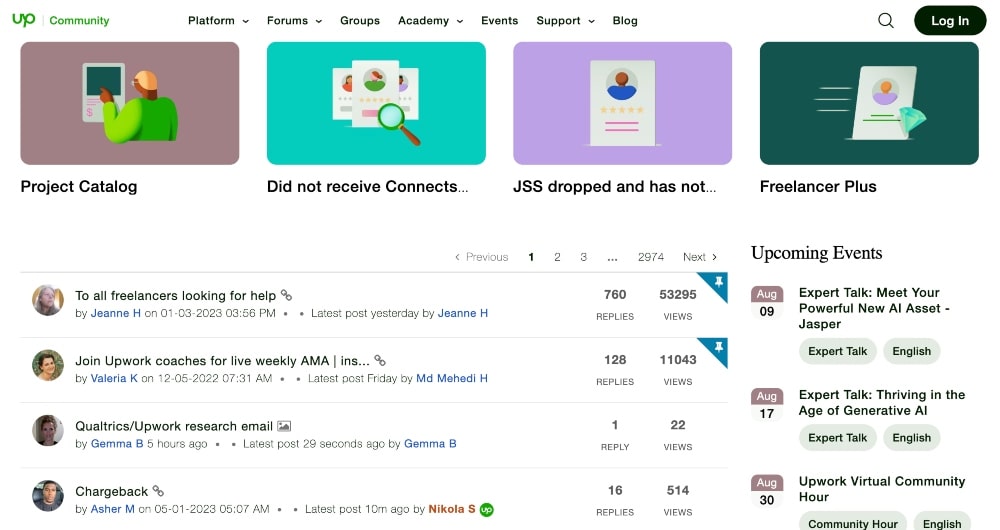Open 'To all freelancers looking for help' thread
1000x530 pixels.
coord(175,295)
